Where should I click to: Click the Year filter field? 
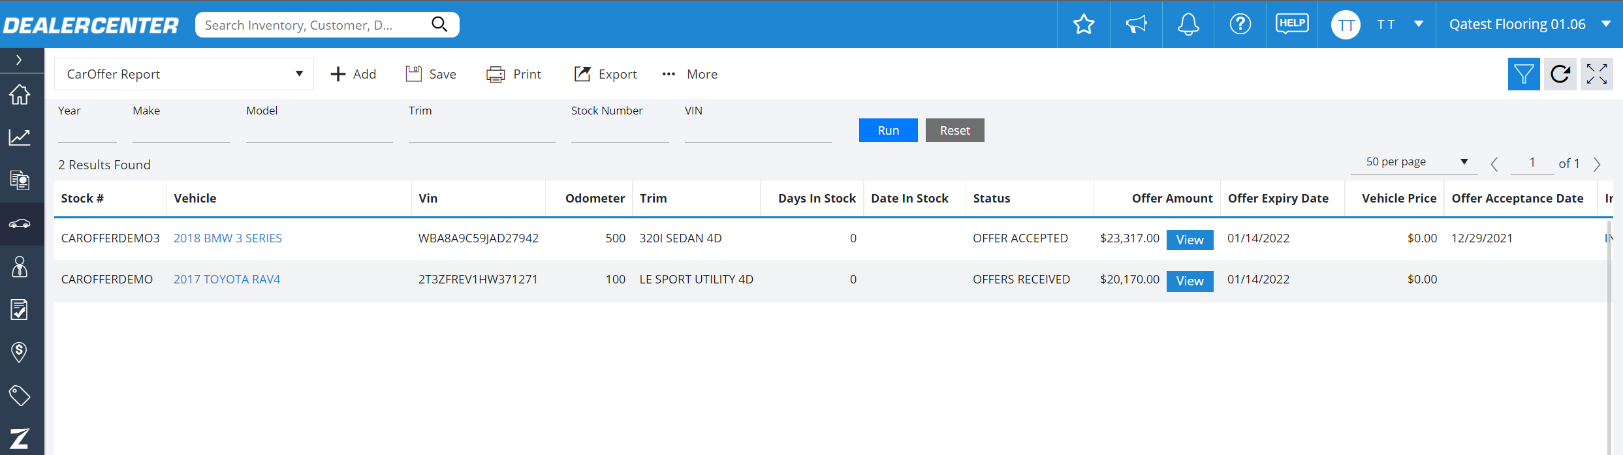(x=87, y=131)
